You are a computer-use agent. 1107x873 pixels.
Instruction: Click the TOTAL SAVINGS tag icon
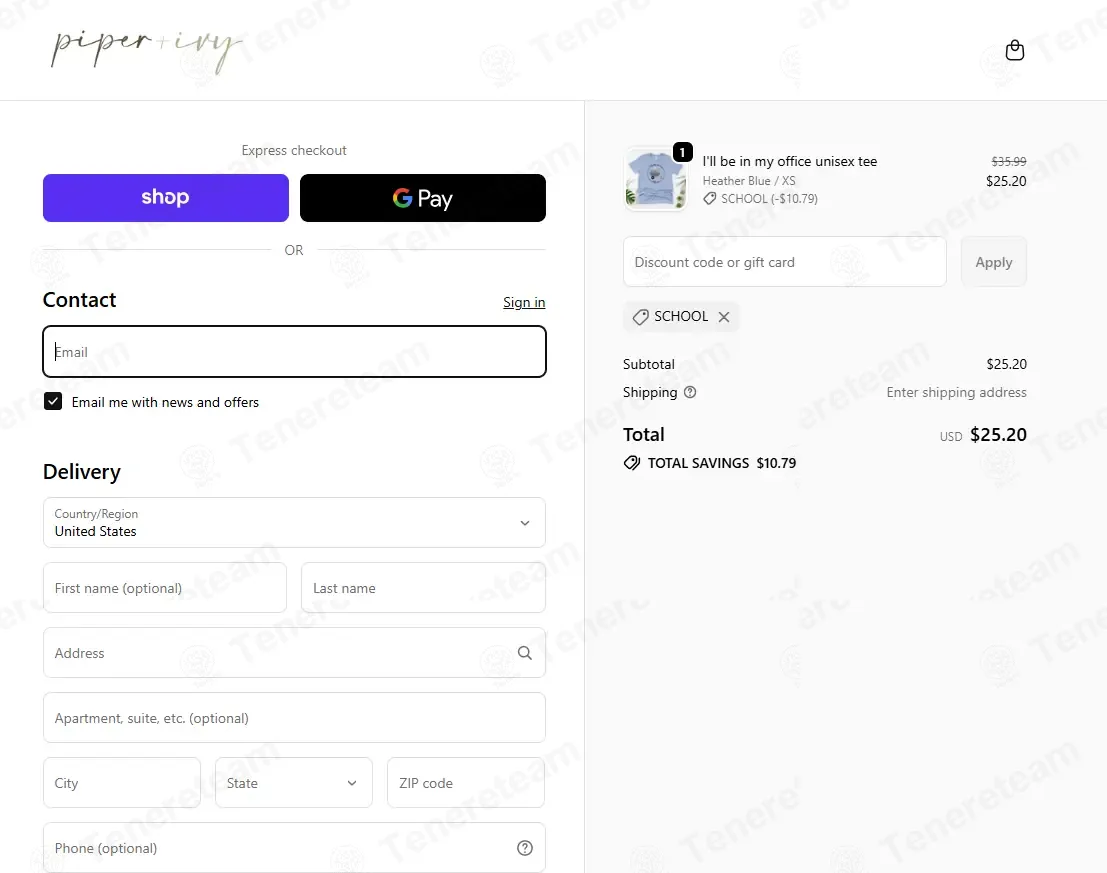coord(632,463)
